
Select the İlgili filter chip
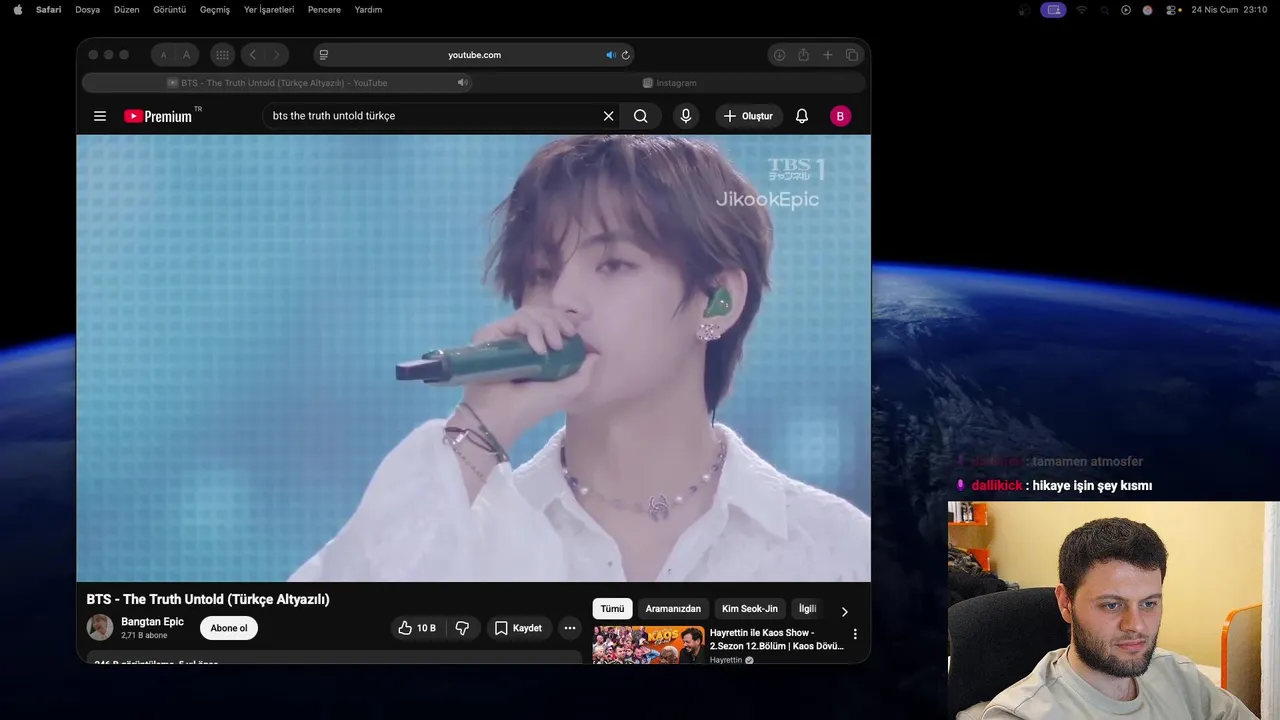(x=807, y=609)
